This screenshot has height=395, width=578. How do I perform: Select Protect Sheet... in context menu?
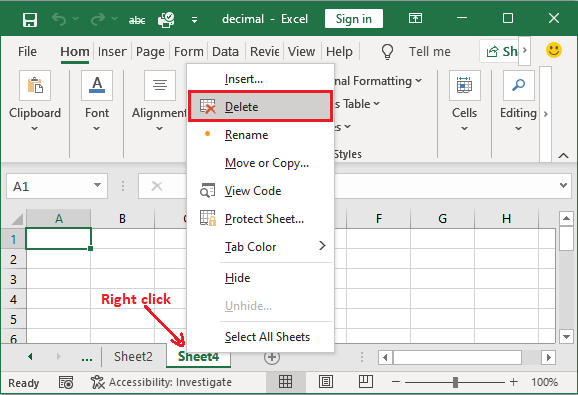click(x=260, y=219)
